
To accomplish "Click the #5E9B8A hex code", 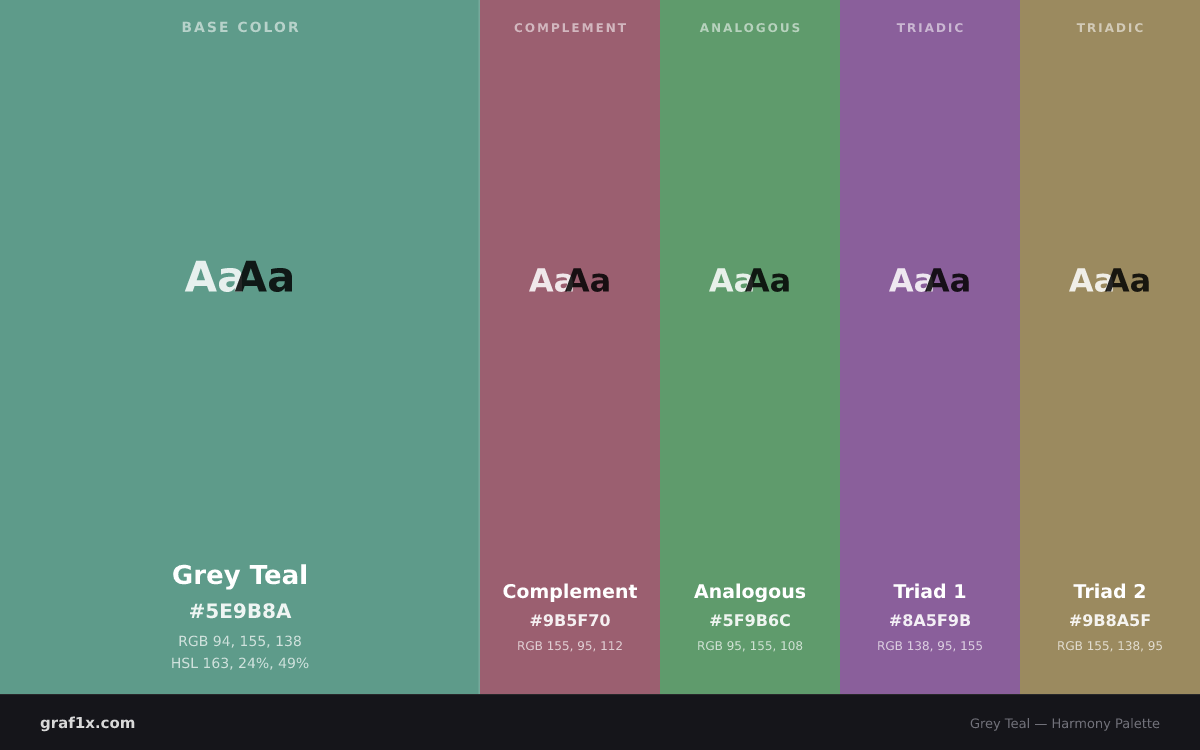I will [x=240, y=611].
